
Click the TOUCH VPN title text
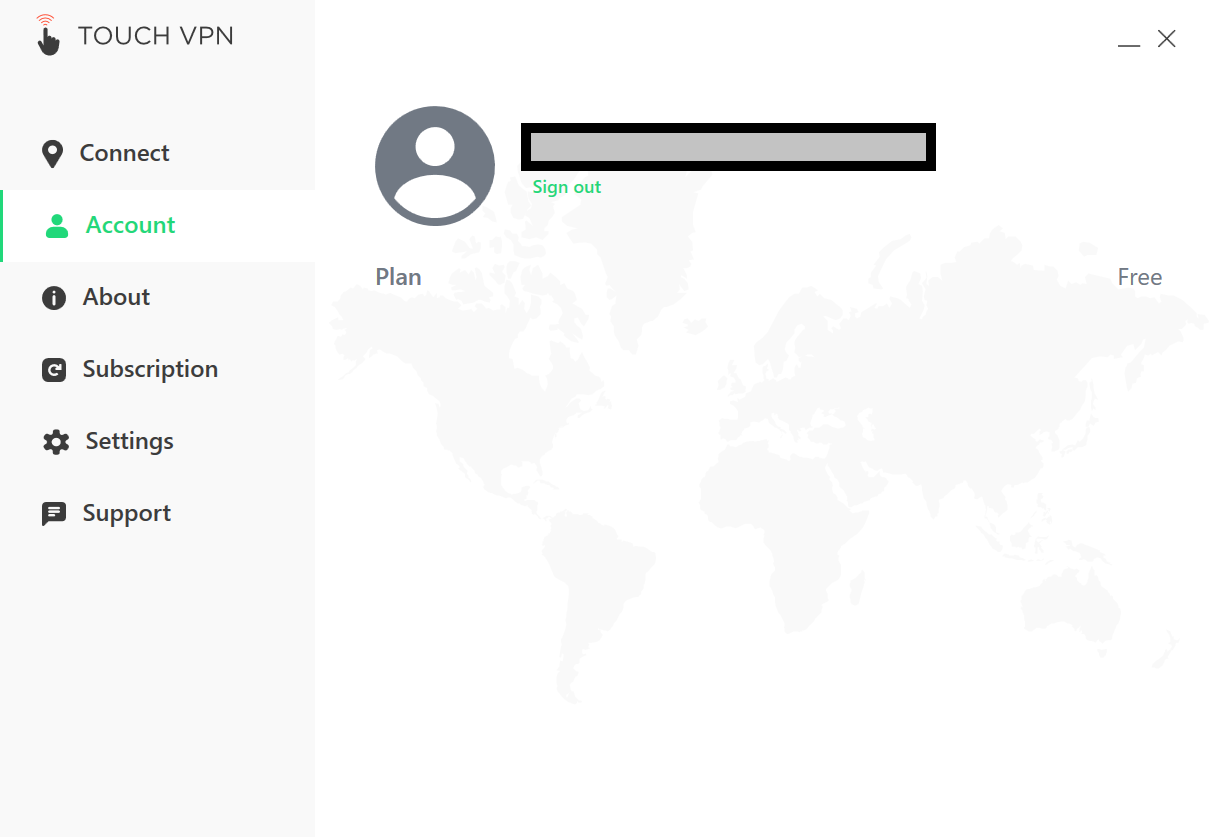pos(156,36)
